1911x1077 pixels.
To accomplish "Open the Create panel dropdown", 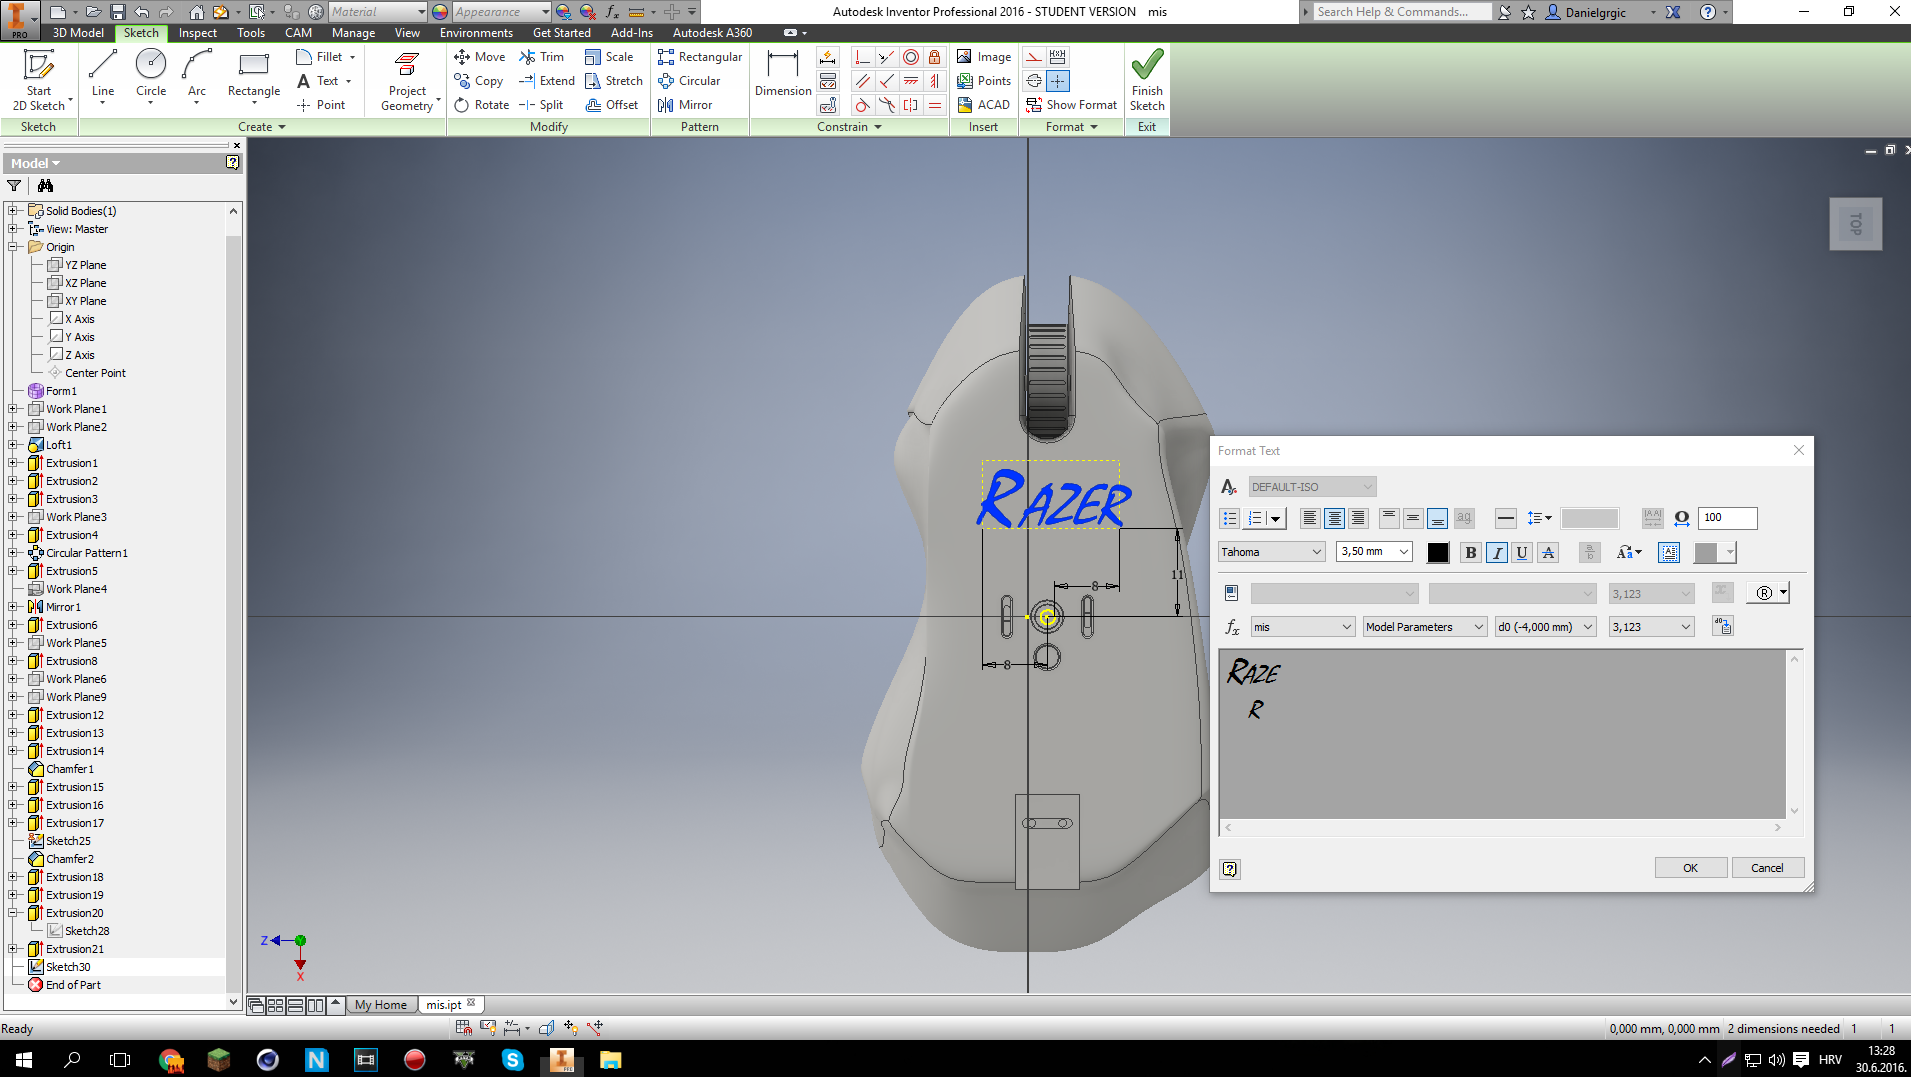I will coord(262,127).
